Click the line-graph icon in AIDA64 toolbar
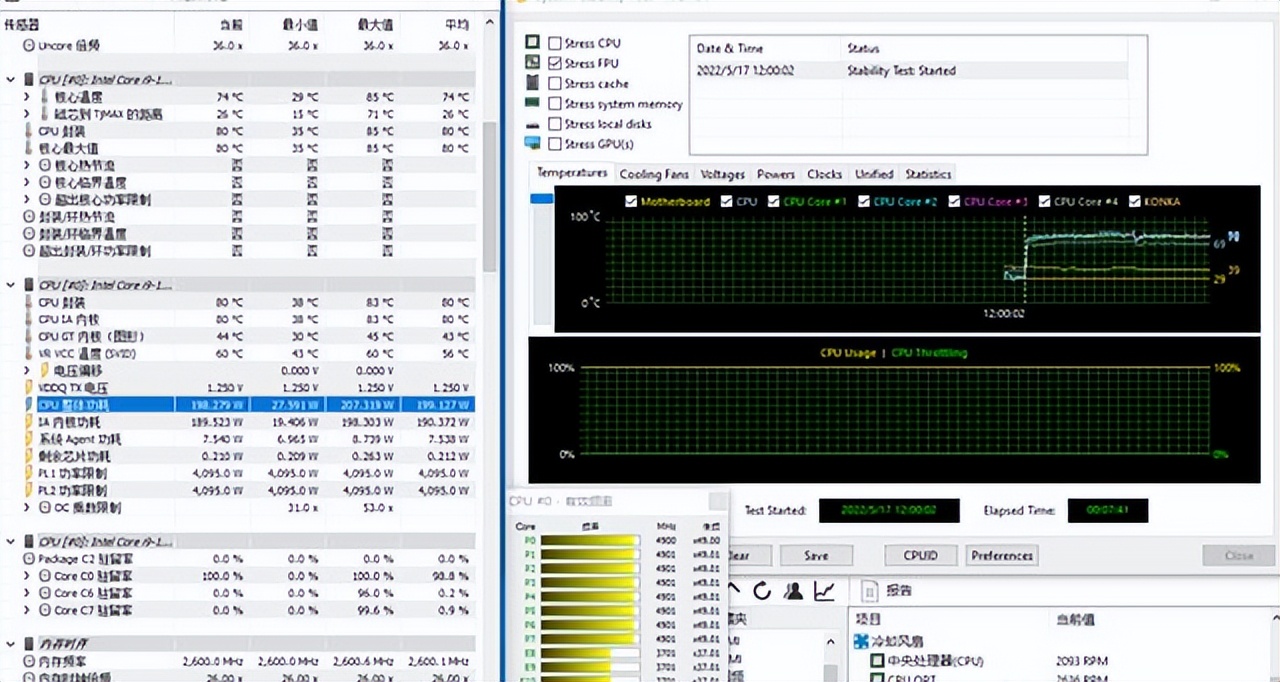 [824, 591]
